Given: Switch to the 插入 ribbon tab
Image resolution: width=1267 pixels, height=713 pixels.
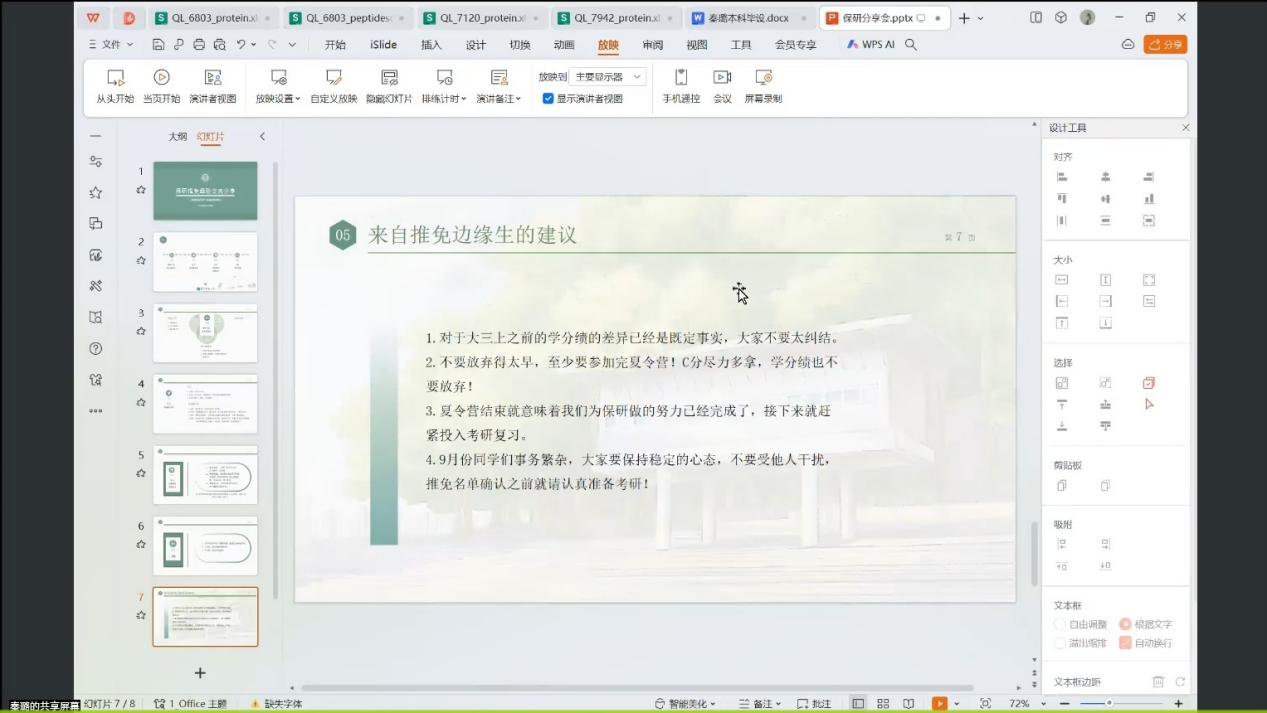Looking at the screenshot, I should [x=431, y=45].
